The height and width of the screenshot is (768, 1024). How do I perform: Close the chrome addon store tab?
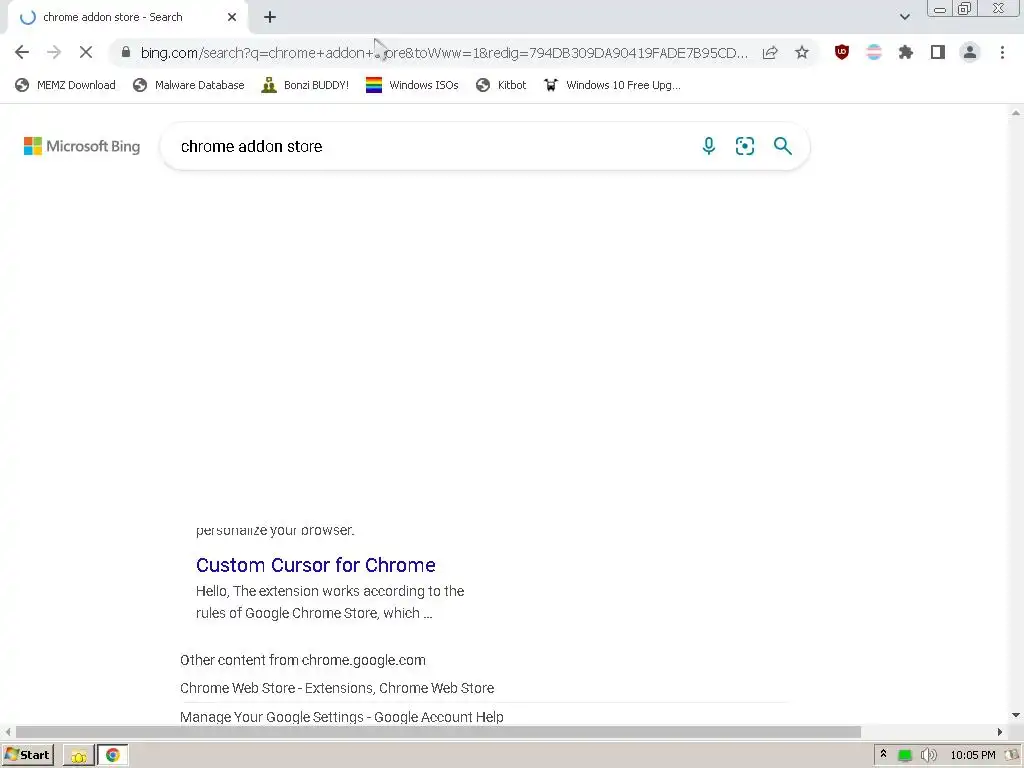(x=232, y=17)
